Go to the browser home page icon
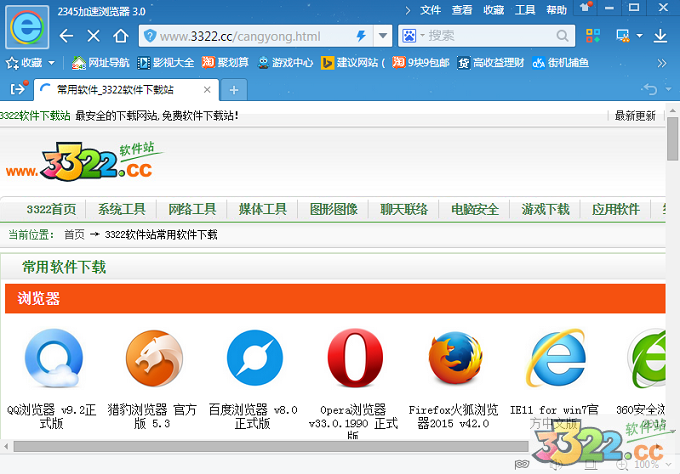The image size is (680, 474). tap(121, 36)
